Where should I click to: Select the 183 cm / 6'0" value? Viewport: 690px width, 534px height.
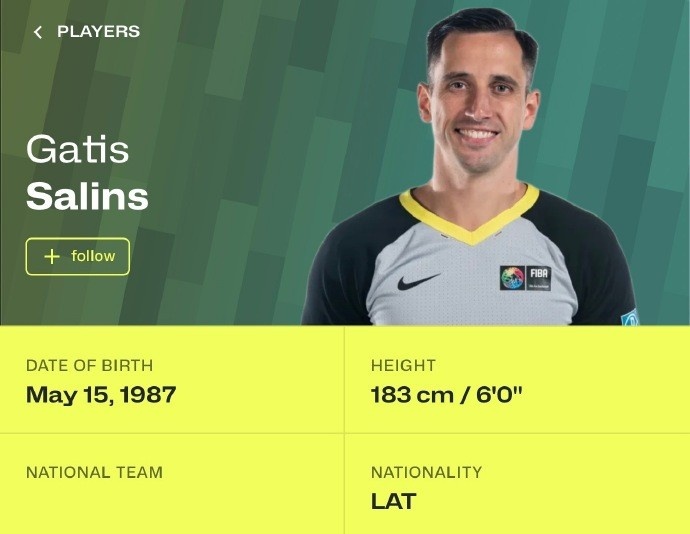446,394
